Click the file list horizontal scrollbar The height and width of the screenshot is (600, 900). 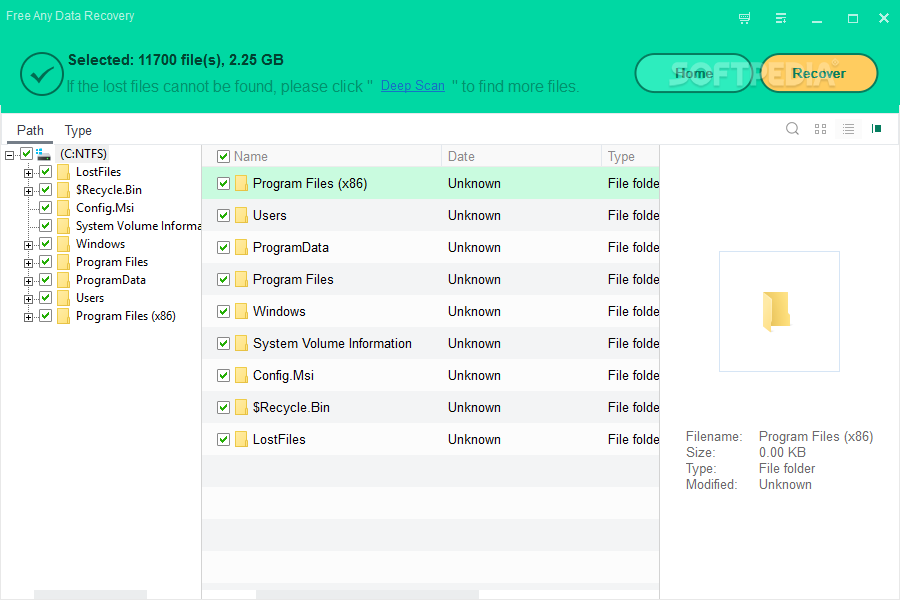367,594
